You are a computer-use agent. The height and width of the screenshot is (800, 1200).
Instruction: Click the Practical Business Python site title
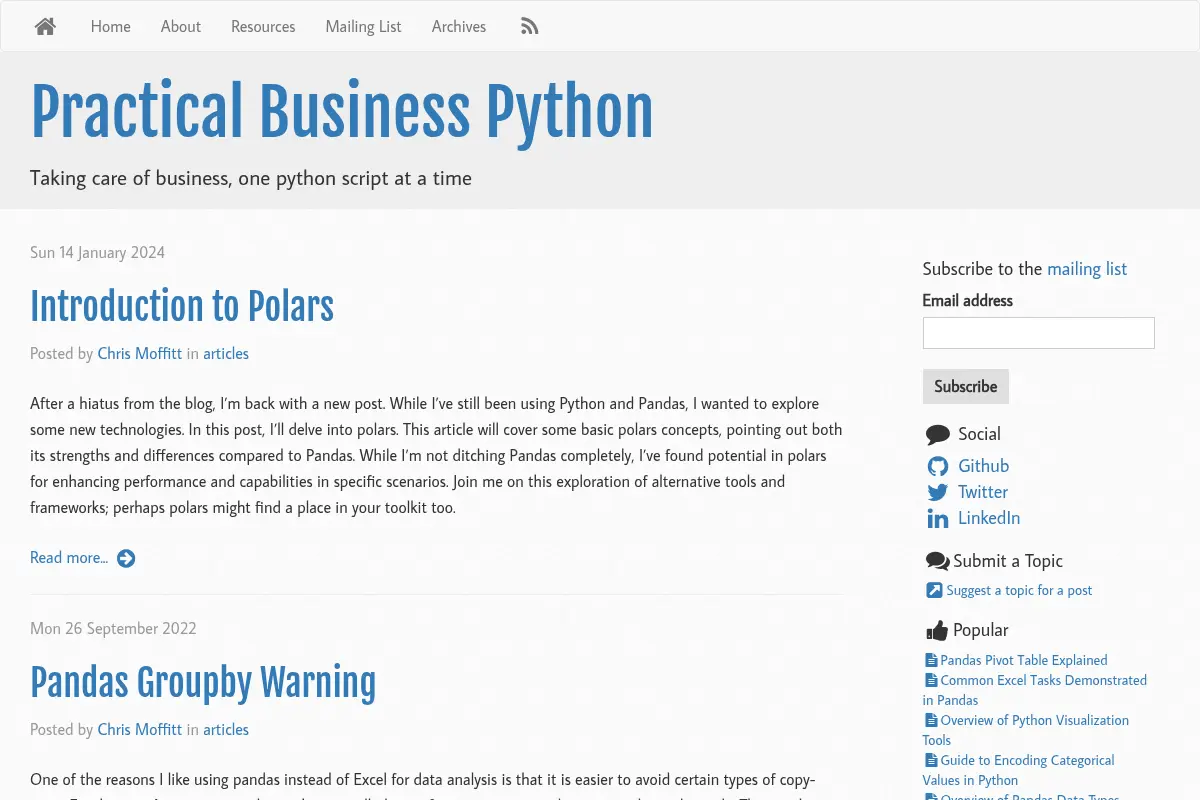[342, 112]
